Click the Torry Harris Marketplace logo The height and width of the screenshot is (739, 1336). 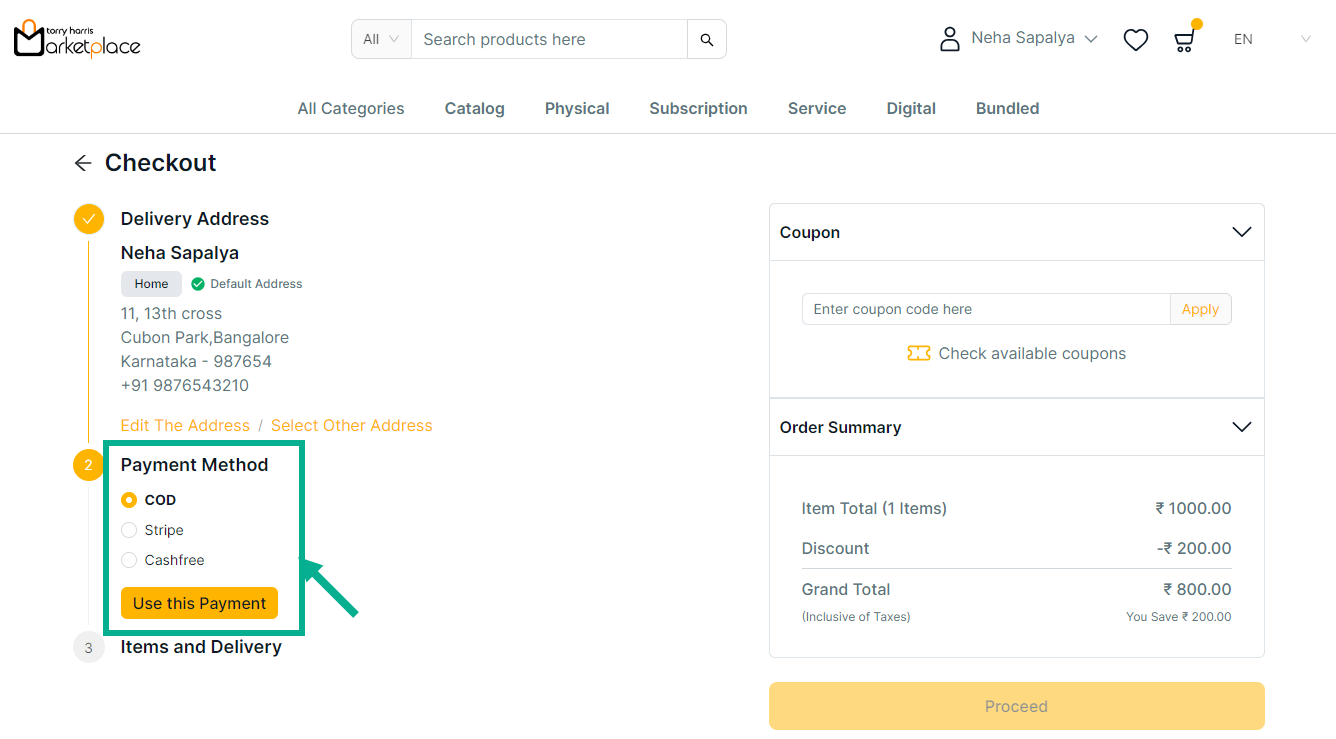[77, 39]
